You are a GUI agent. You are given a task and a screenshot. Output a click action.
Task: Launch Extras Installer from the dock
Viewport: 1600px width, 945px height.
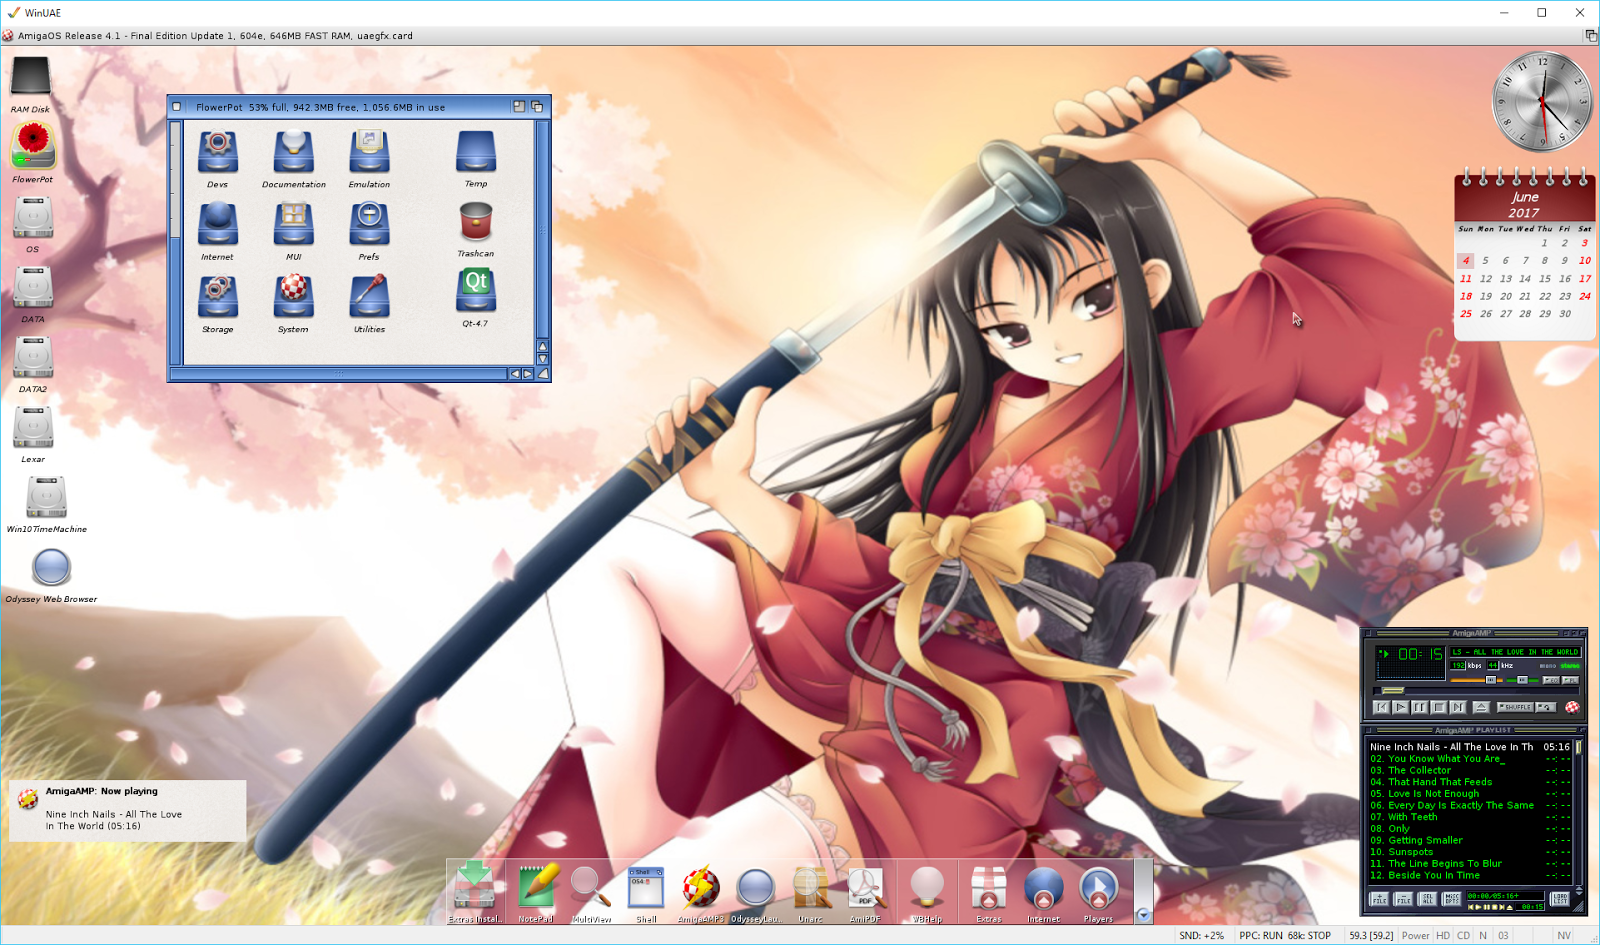coord(474,891)
